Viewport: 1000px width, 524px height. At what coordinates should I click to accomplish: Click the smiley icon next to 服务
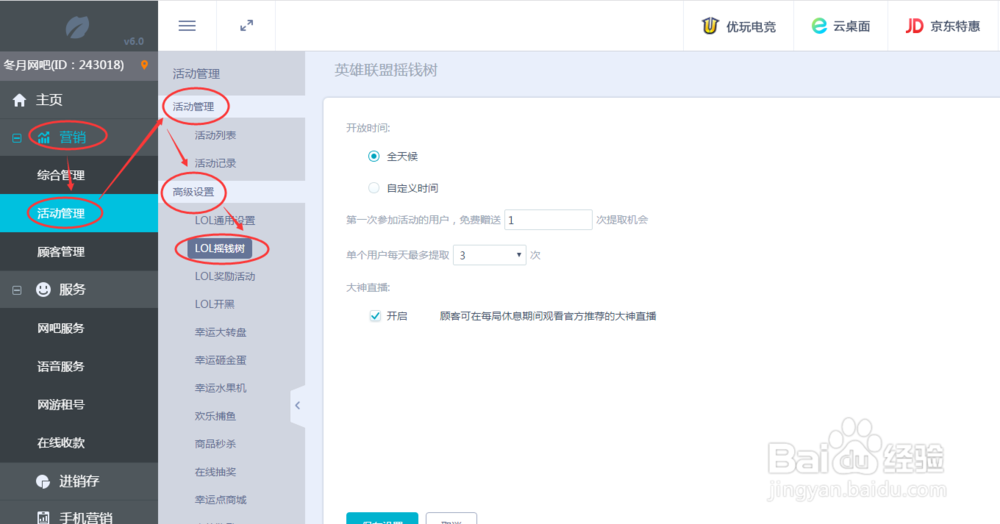click(x=43, y=289)
